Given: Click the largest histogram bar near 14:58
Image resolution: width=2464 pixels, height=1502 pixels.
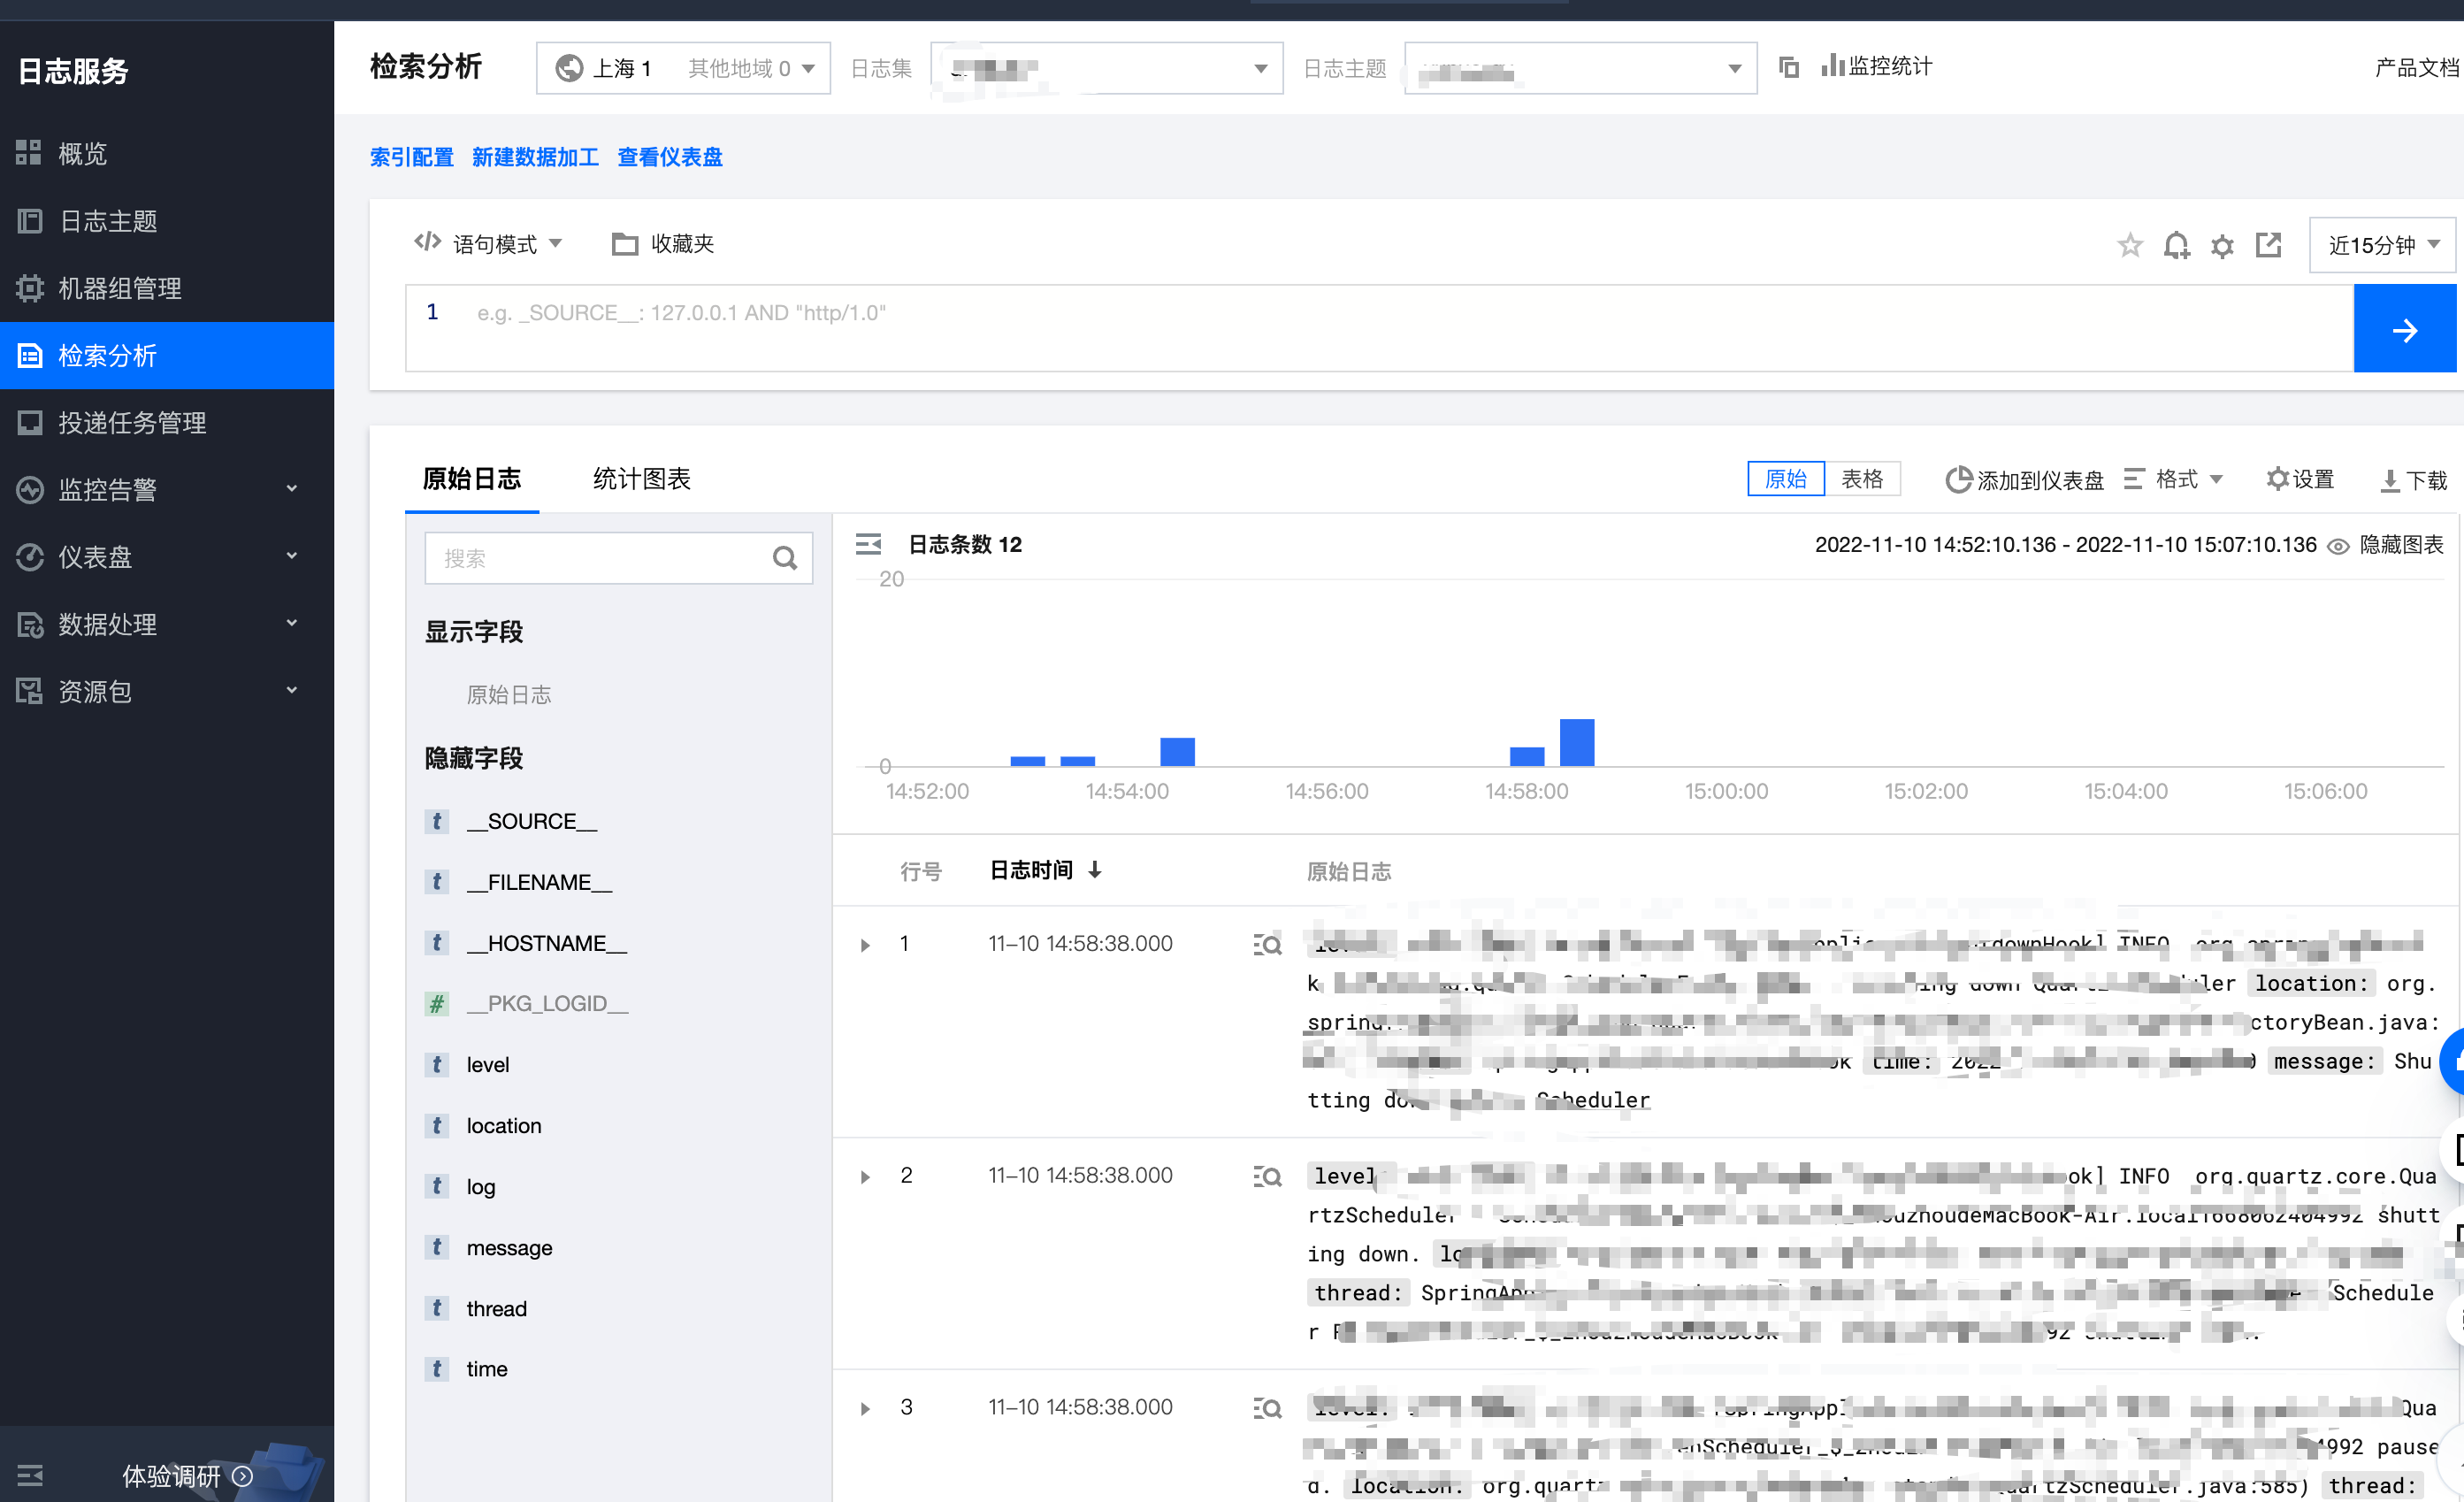Looking at the screenshot, I should [1576, 742].
